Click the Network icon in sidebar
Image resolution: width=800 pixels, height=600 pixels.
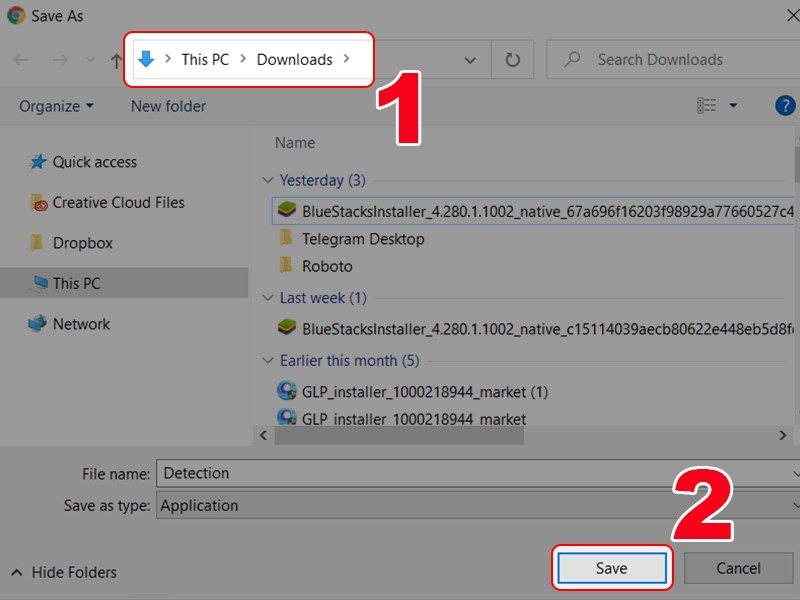pyautogui.click(x=37, y=323)
